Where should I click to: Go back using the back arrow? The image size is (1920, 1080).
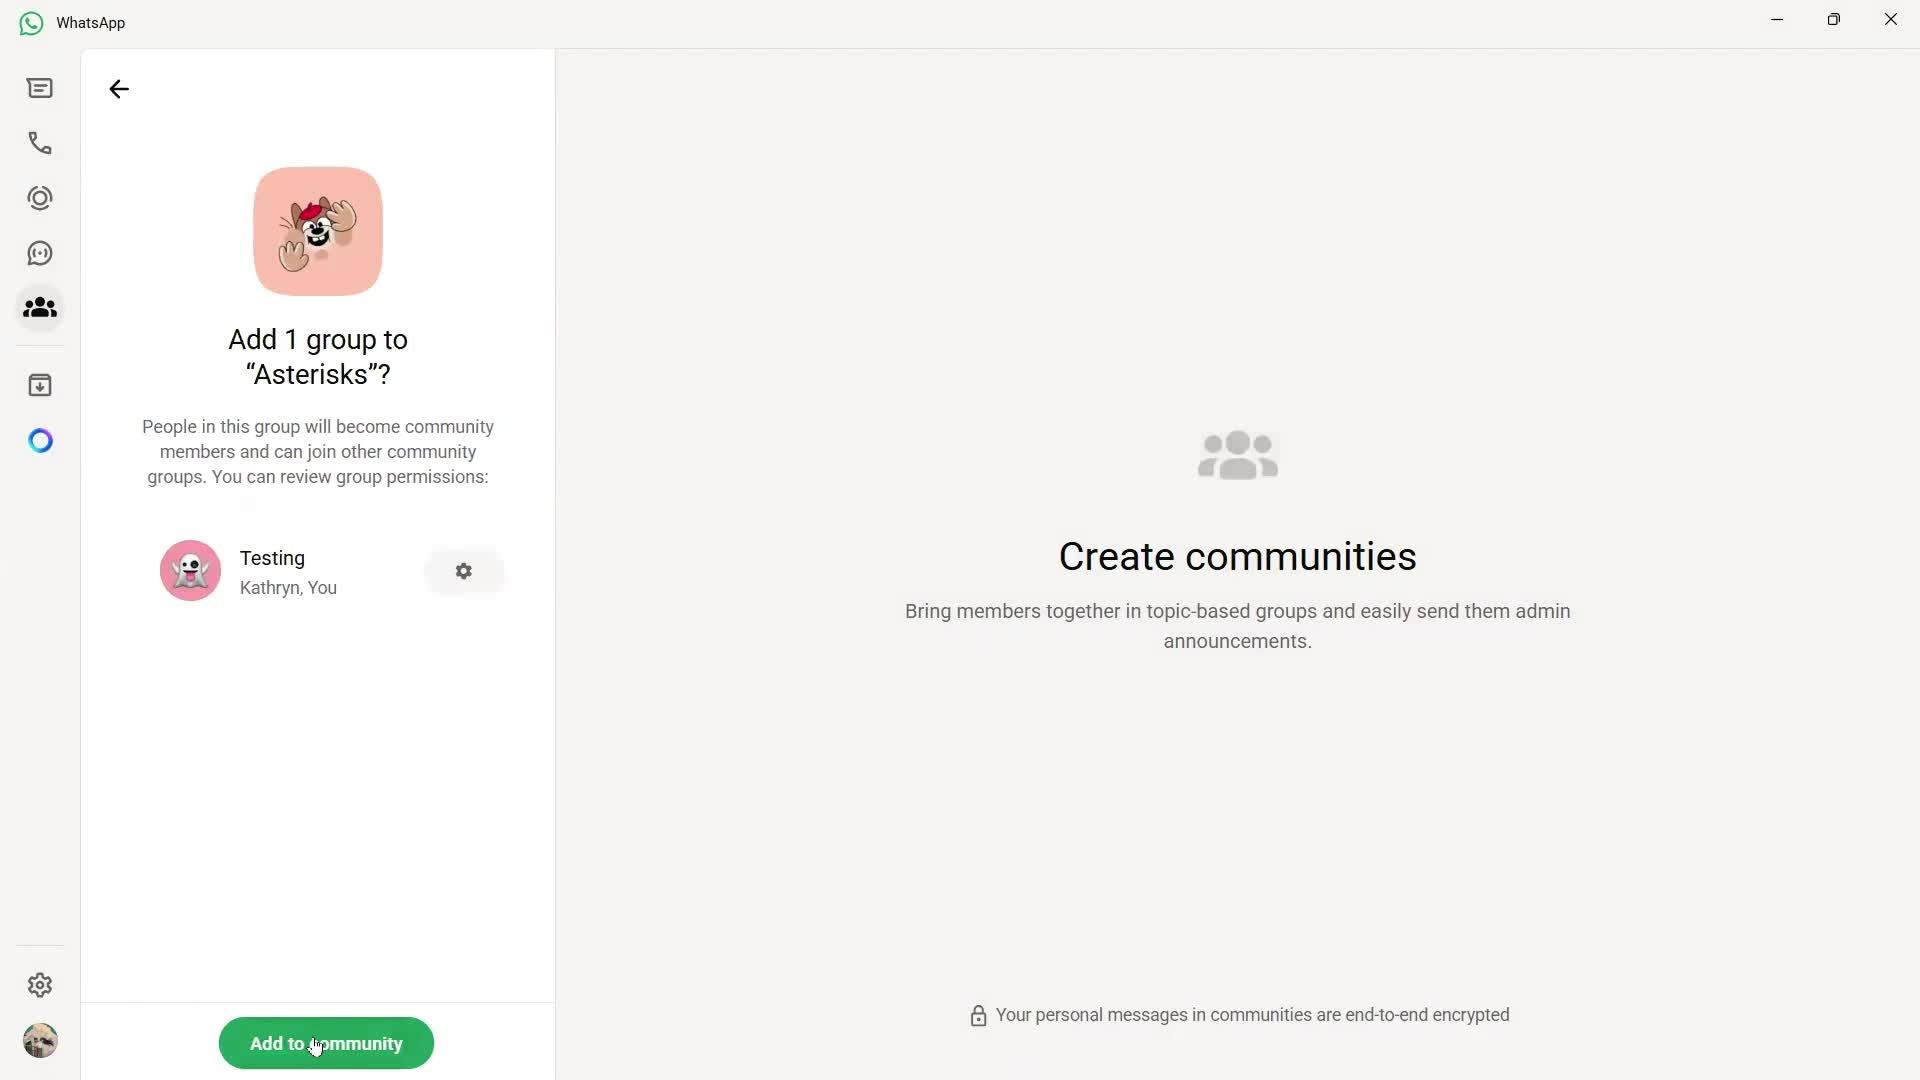coord(118,88)
